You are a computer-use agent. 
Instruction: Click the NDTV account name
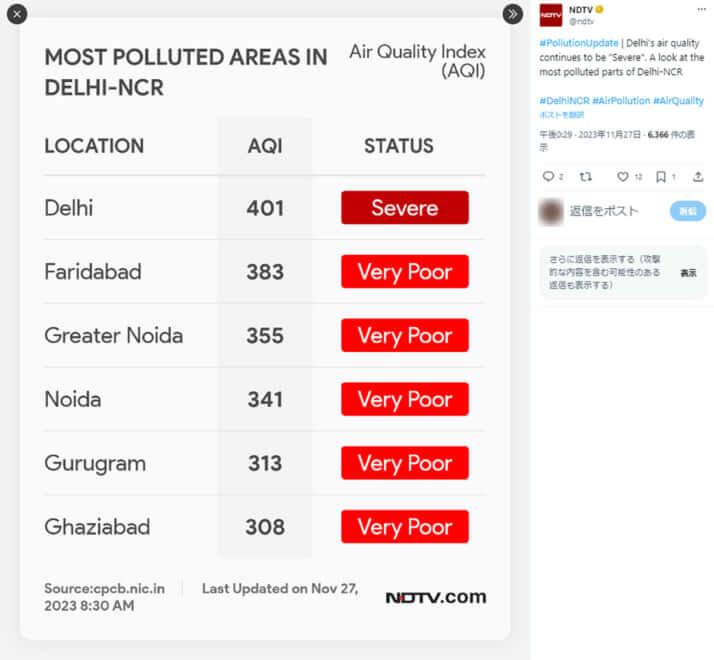pos(581,10)
